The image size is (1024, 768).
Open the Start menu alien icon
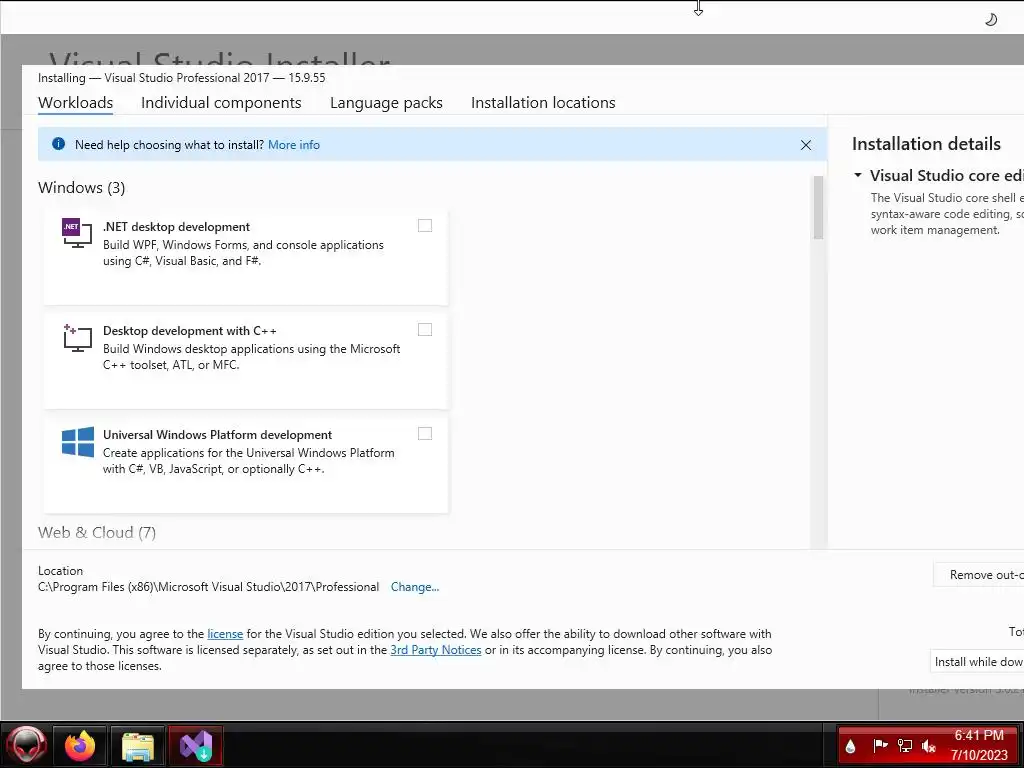click(x=26, y=745)
